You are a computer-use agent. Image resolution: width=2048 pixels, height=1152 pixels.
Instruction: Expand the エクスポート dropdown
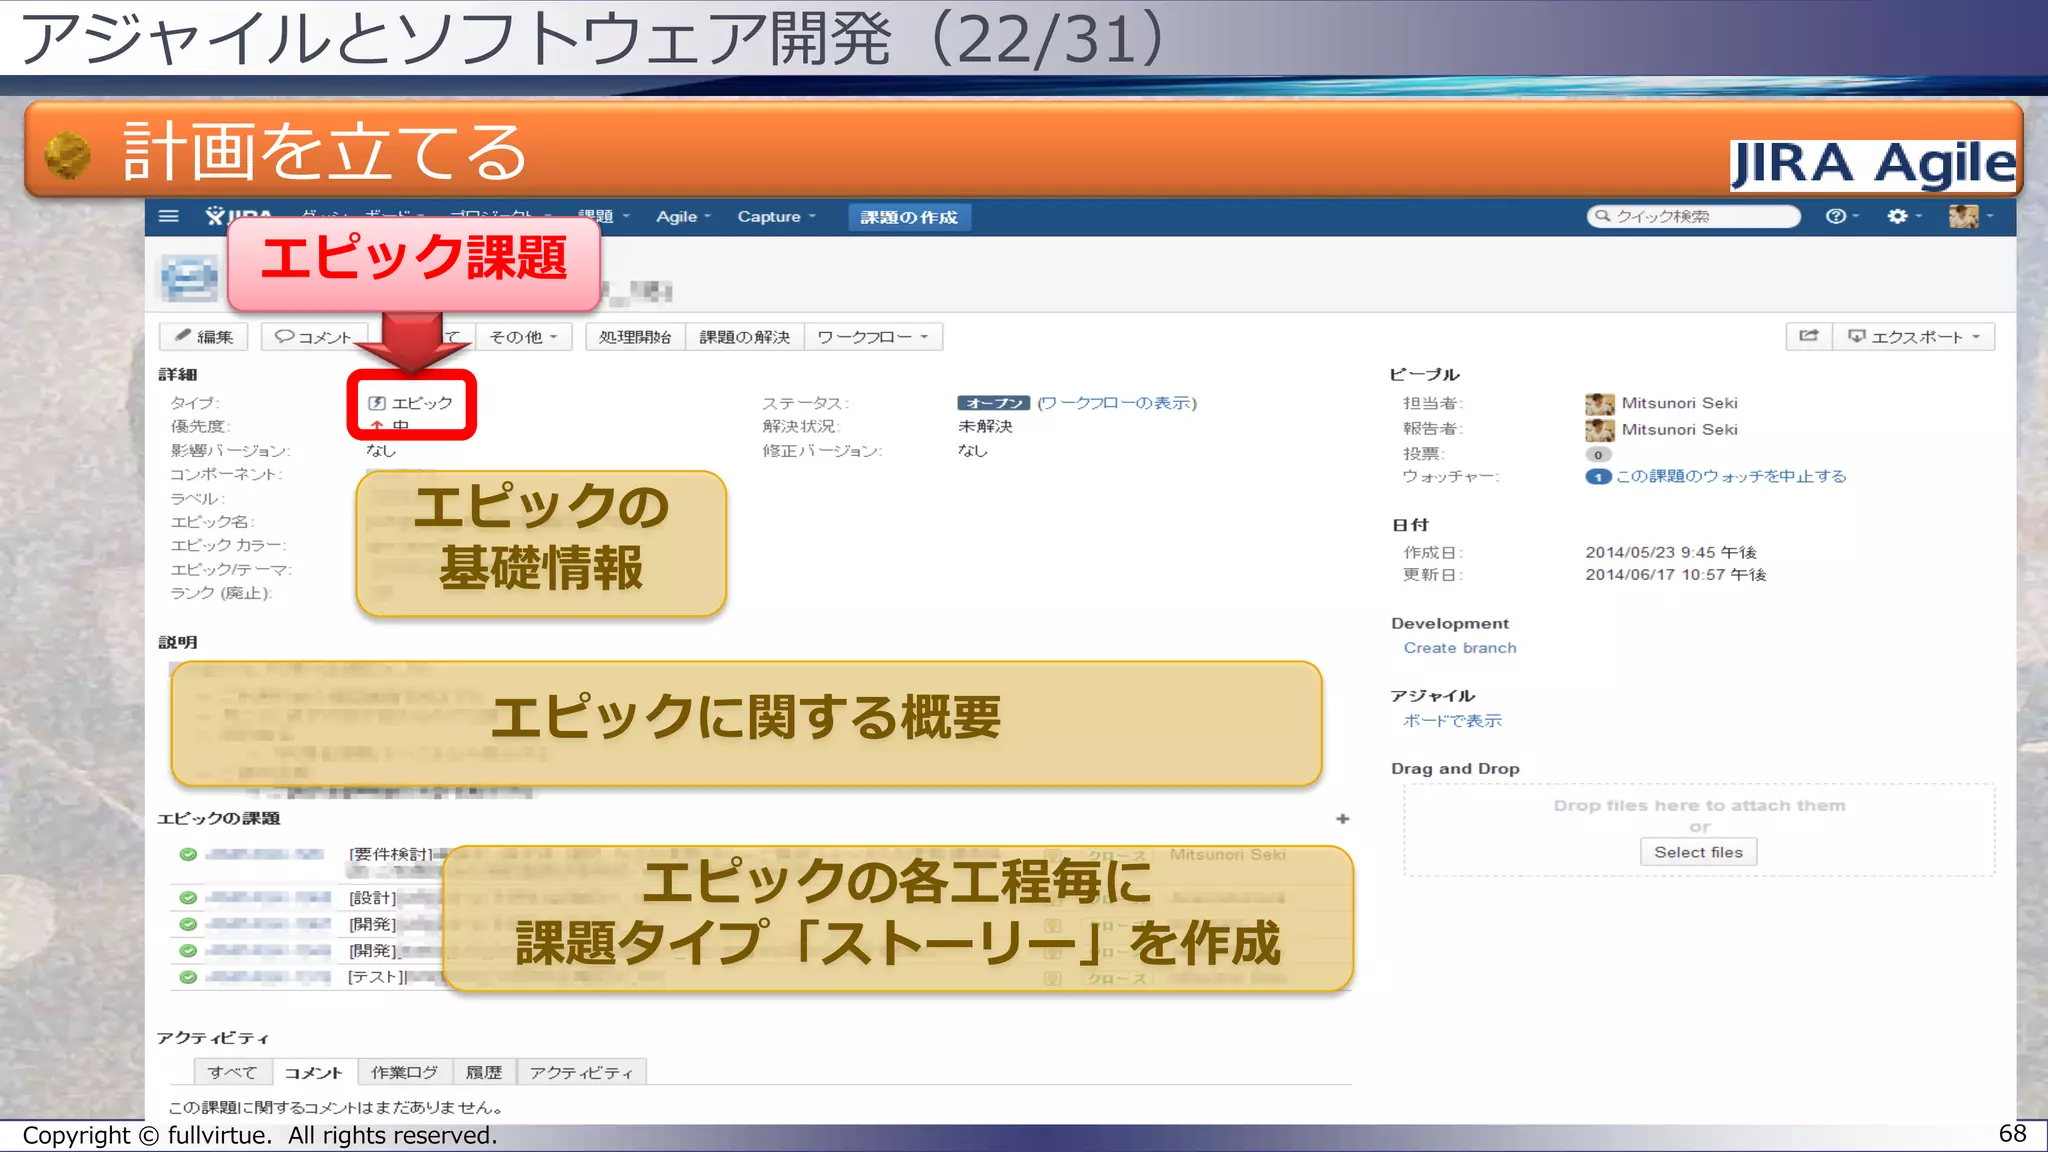coord(1914,337)
